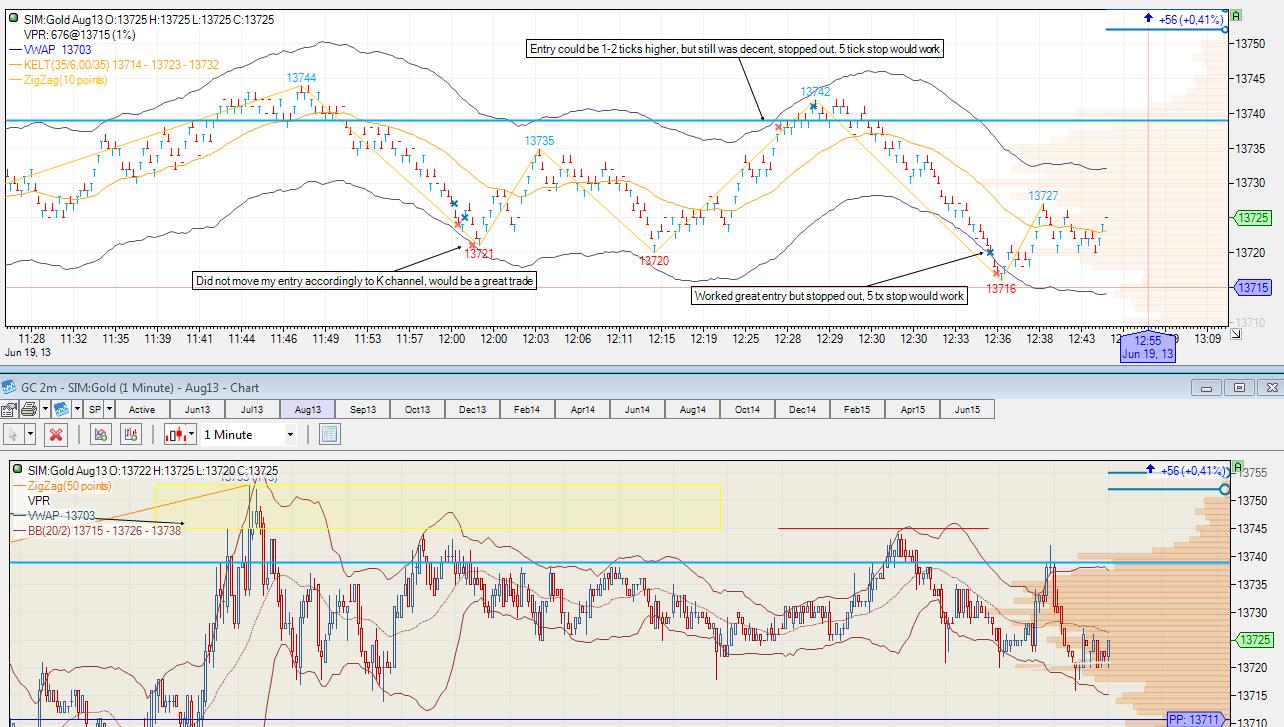Click the +56 (+0,41%) label in upper chart
The height and width of the screenshot is (727, 1284).
coord(1191,19)
